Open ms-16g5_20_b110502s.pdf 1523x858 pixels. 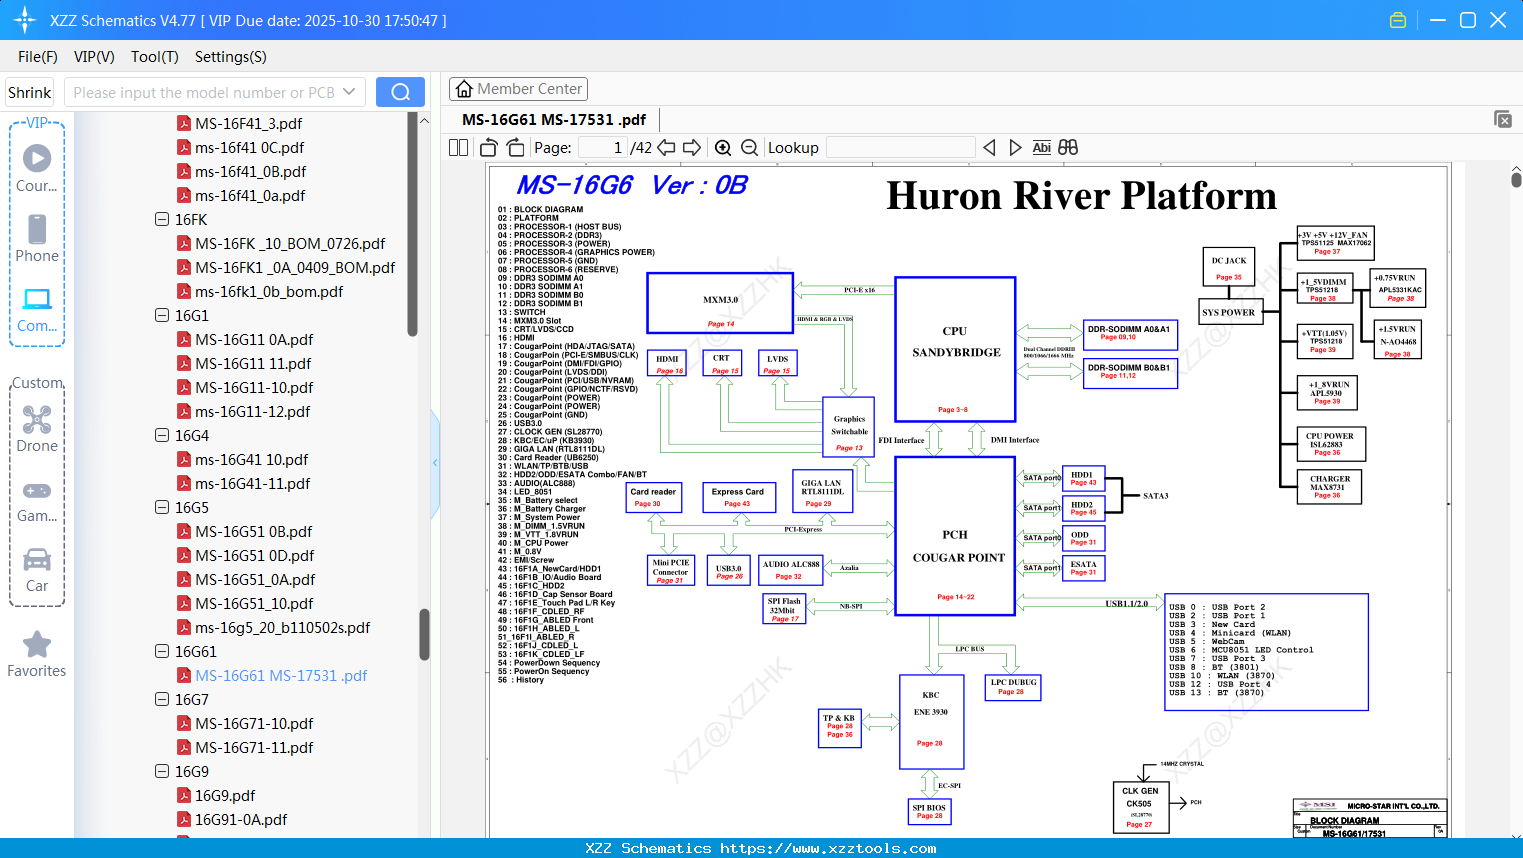point(282,627)
